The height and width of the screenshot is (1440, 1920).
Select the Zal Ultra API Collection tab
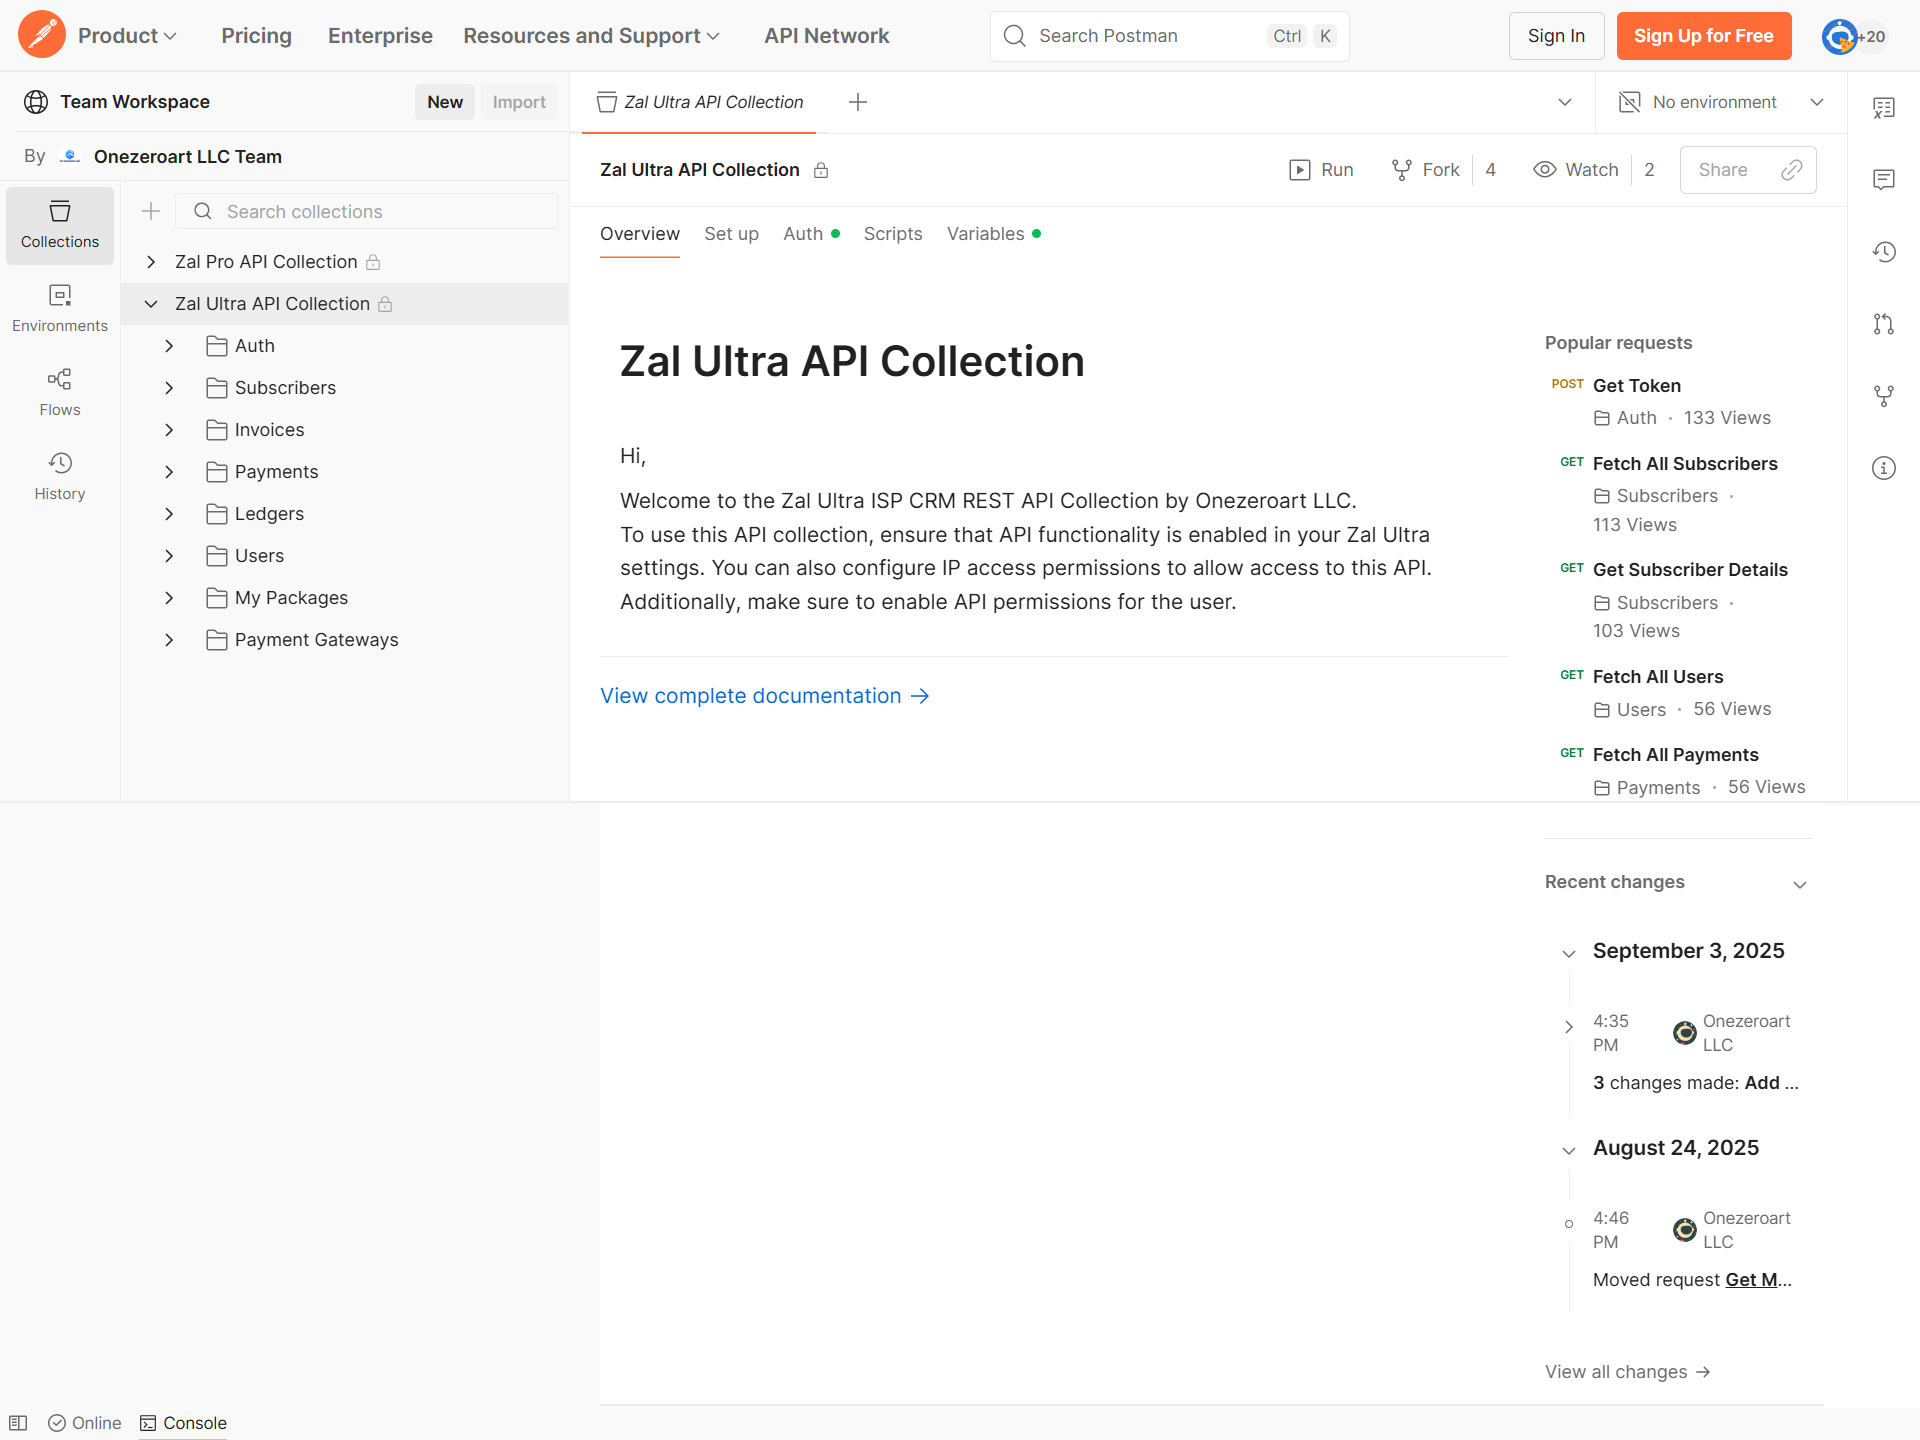coord(700,102)
